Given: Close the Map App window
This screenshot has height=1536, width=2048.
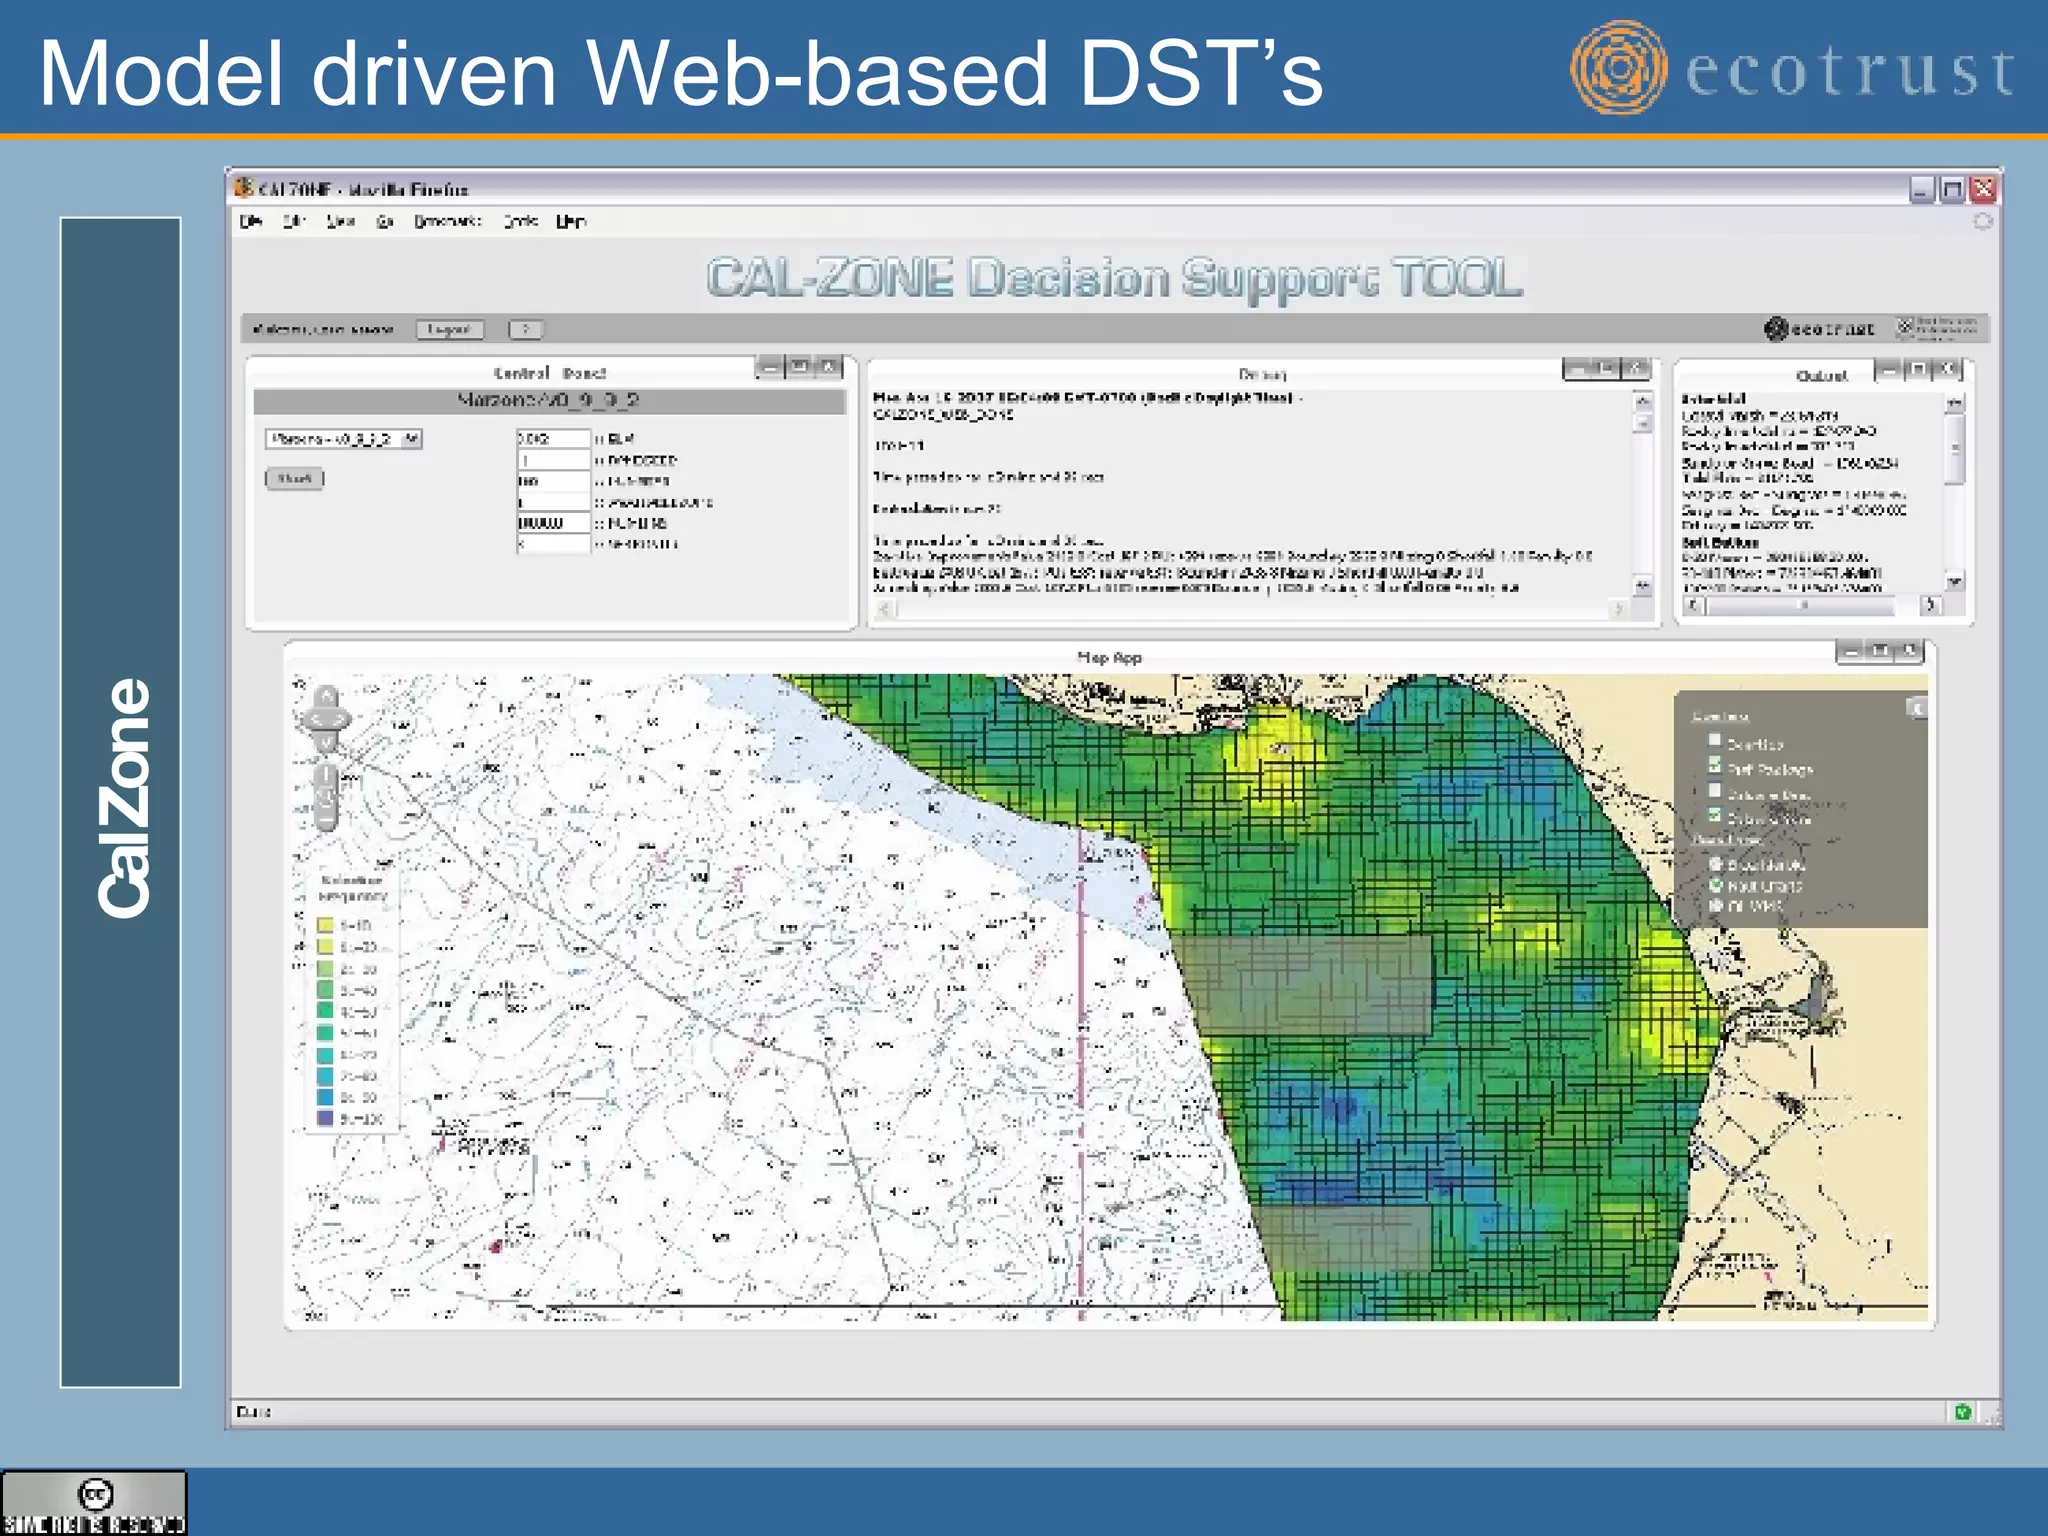Looking at the screenshot, I should click(1909, 652).
